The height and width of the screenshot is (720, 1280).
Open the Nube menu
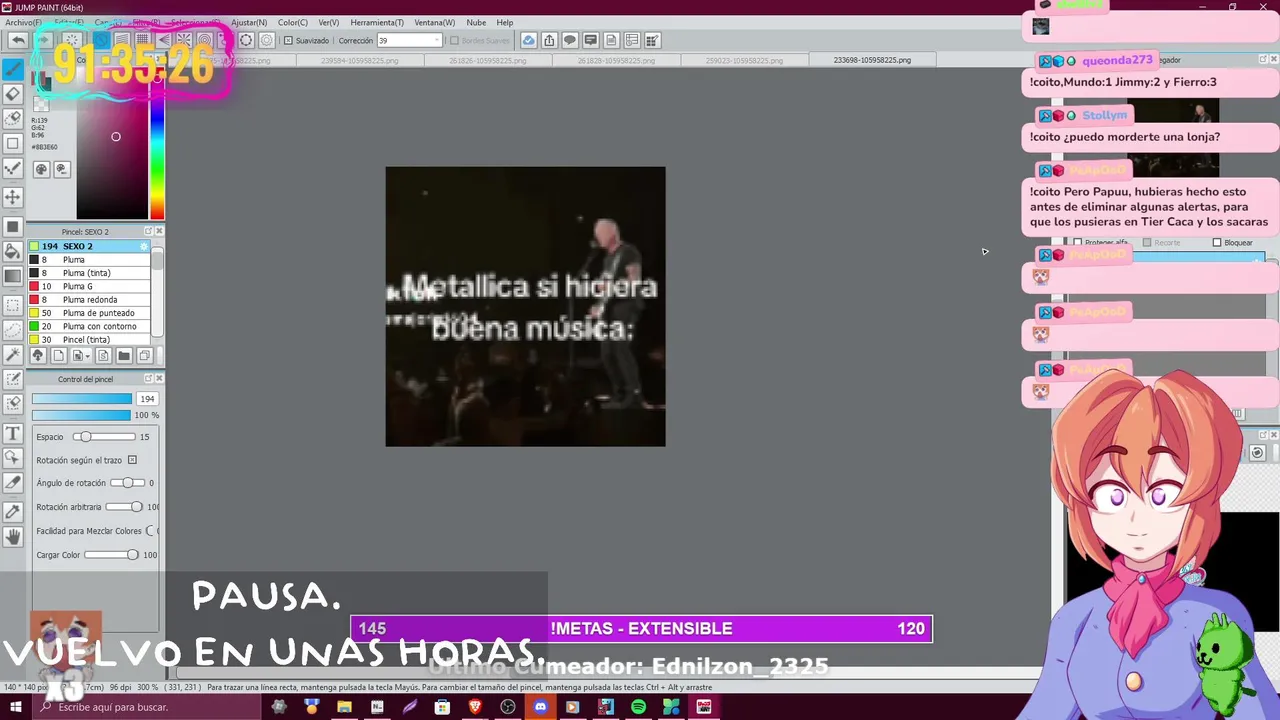[476, 22]
